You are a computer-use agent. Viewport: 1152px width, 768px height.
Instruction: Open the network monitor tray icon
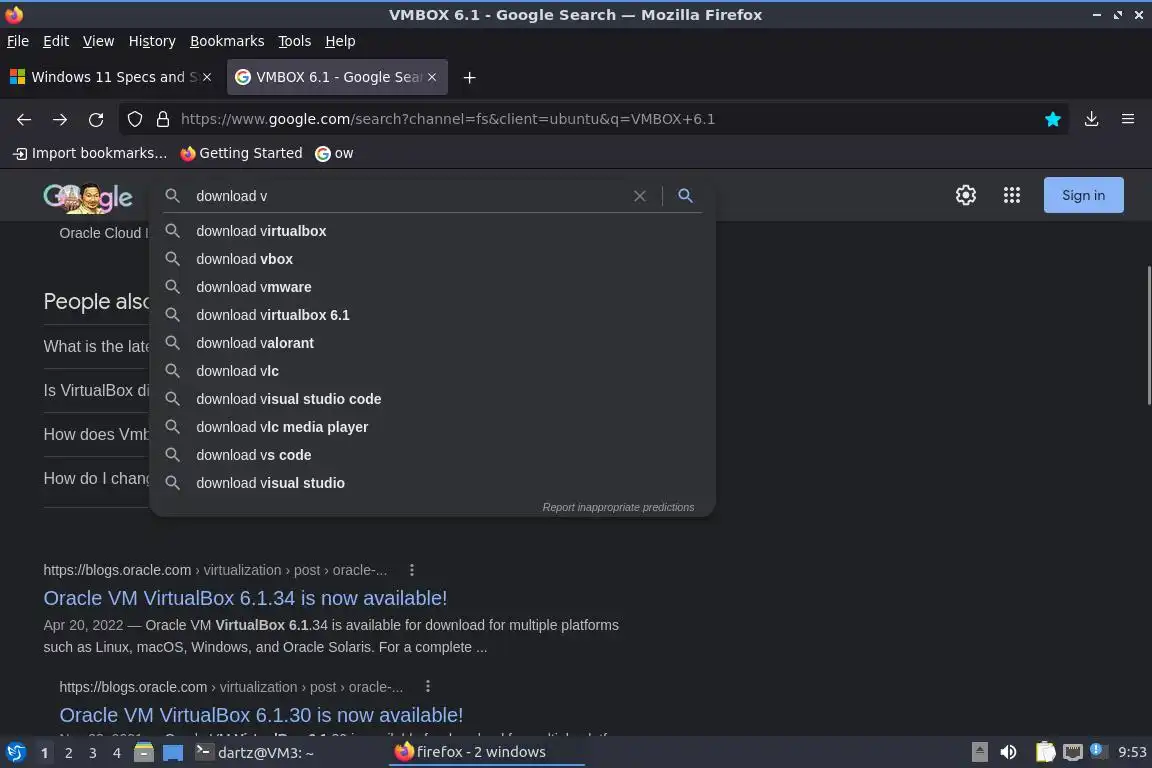[x=1073, y=753]
